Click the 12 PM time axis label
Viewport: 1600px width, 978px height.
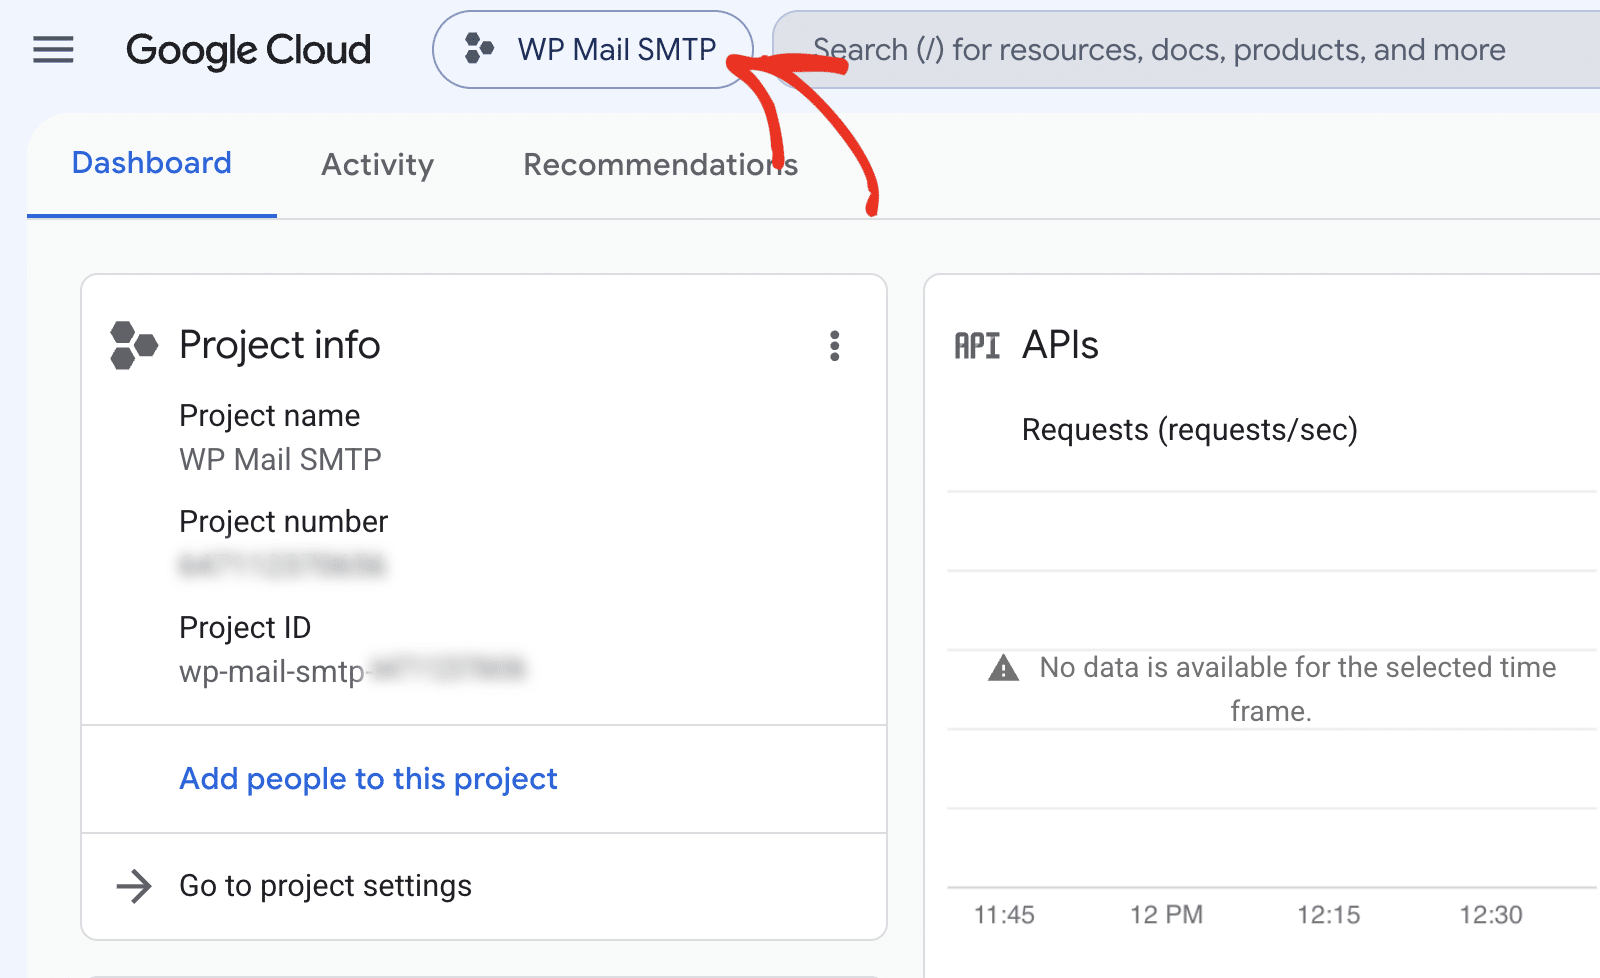pyautogui.click(x=1166, y=915)
